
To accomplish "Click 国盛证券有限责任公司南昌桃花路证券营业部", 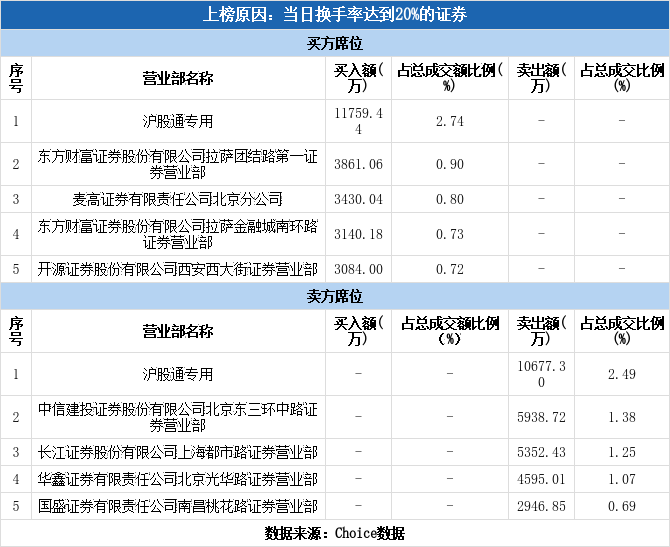I will (178, 506).
